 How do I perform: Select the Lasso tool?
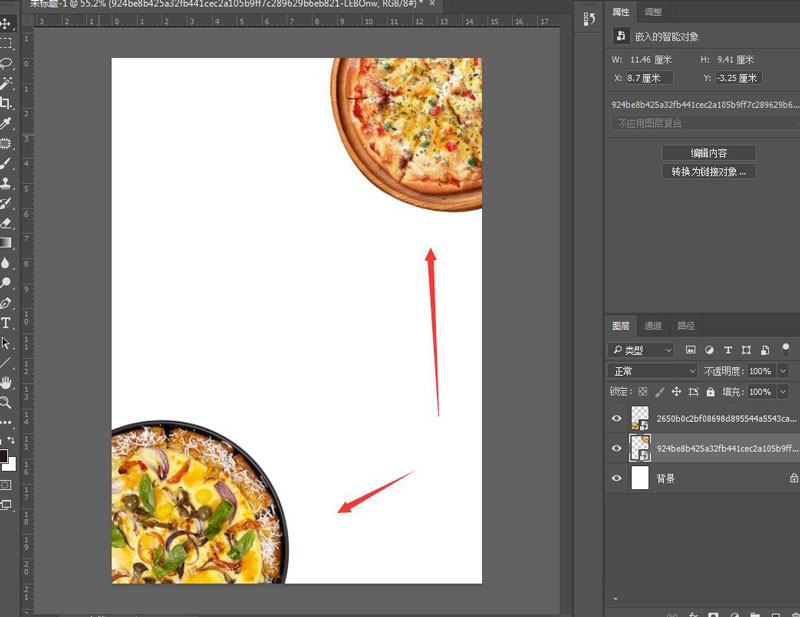coord(6,63)
